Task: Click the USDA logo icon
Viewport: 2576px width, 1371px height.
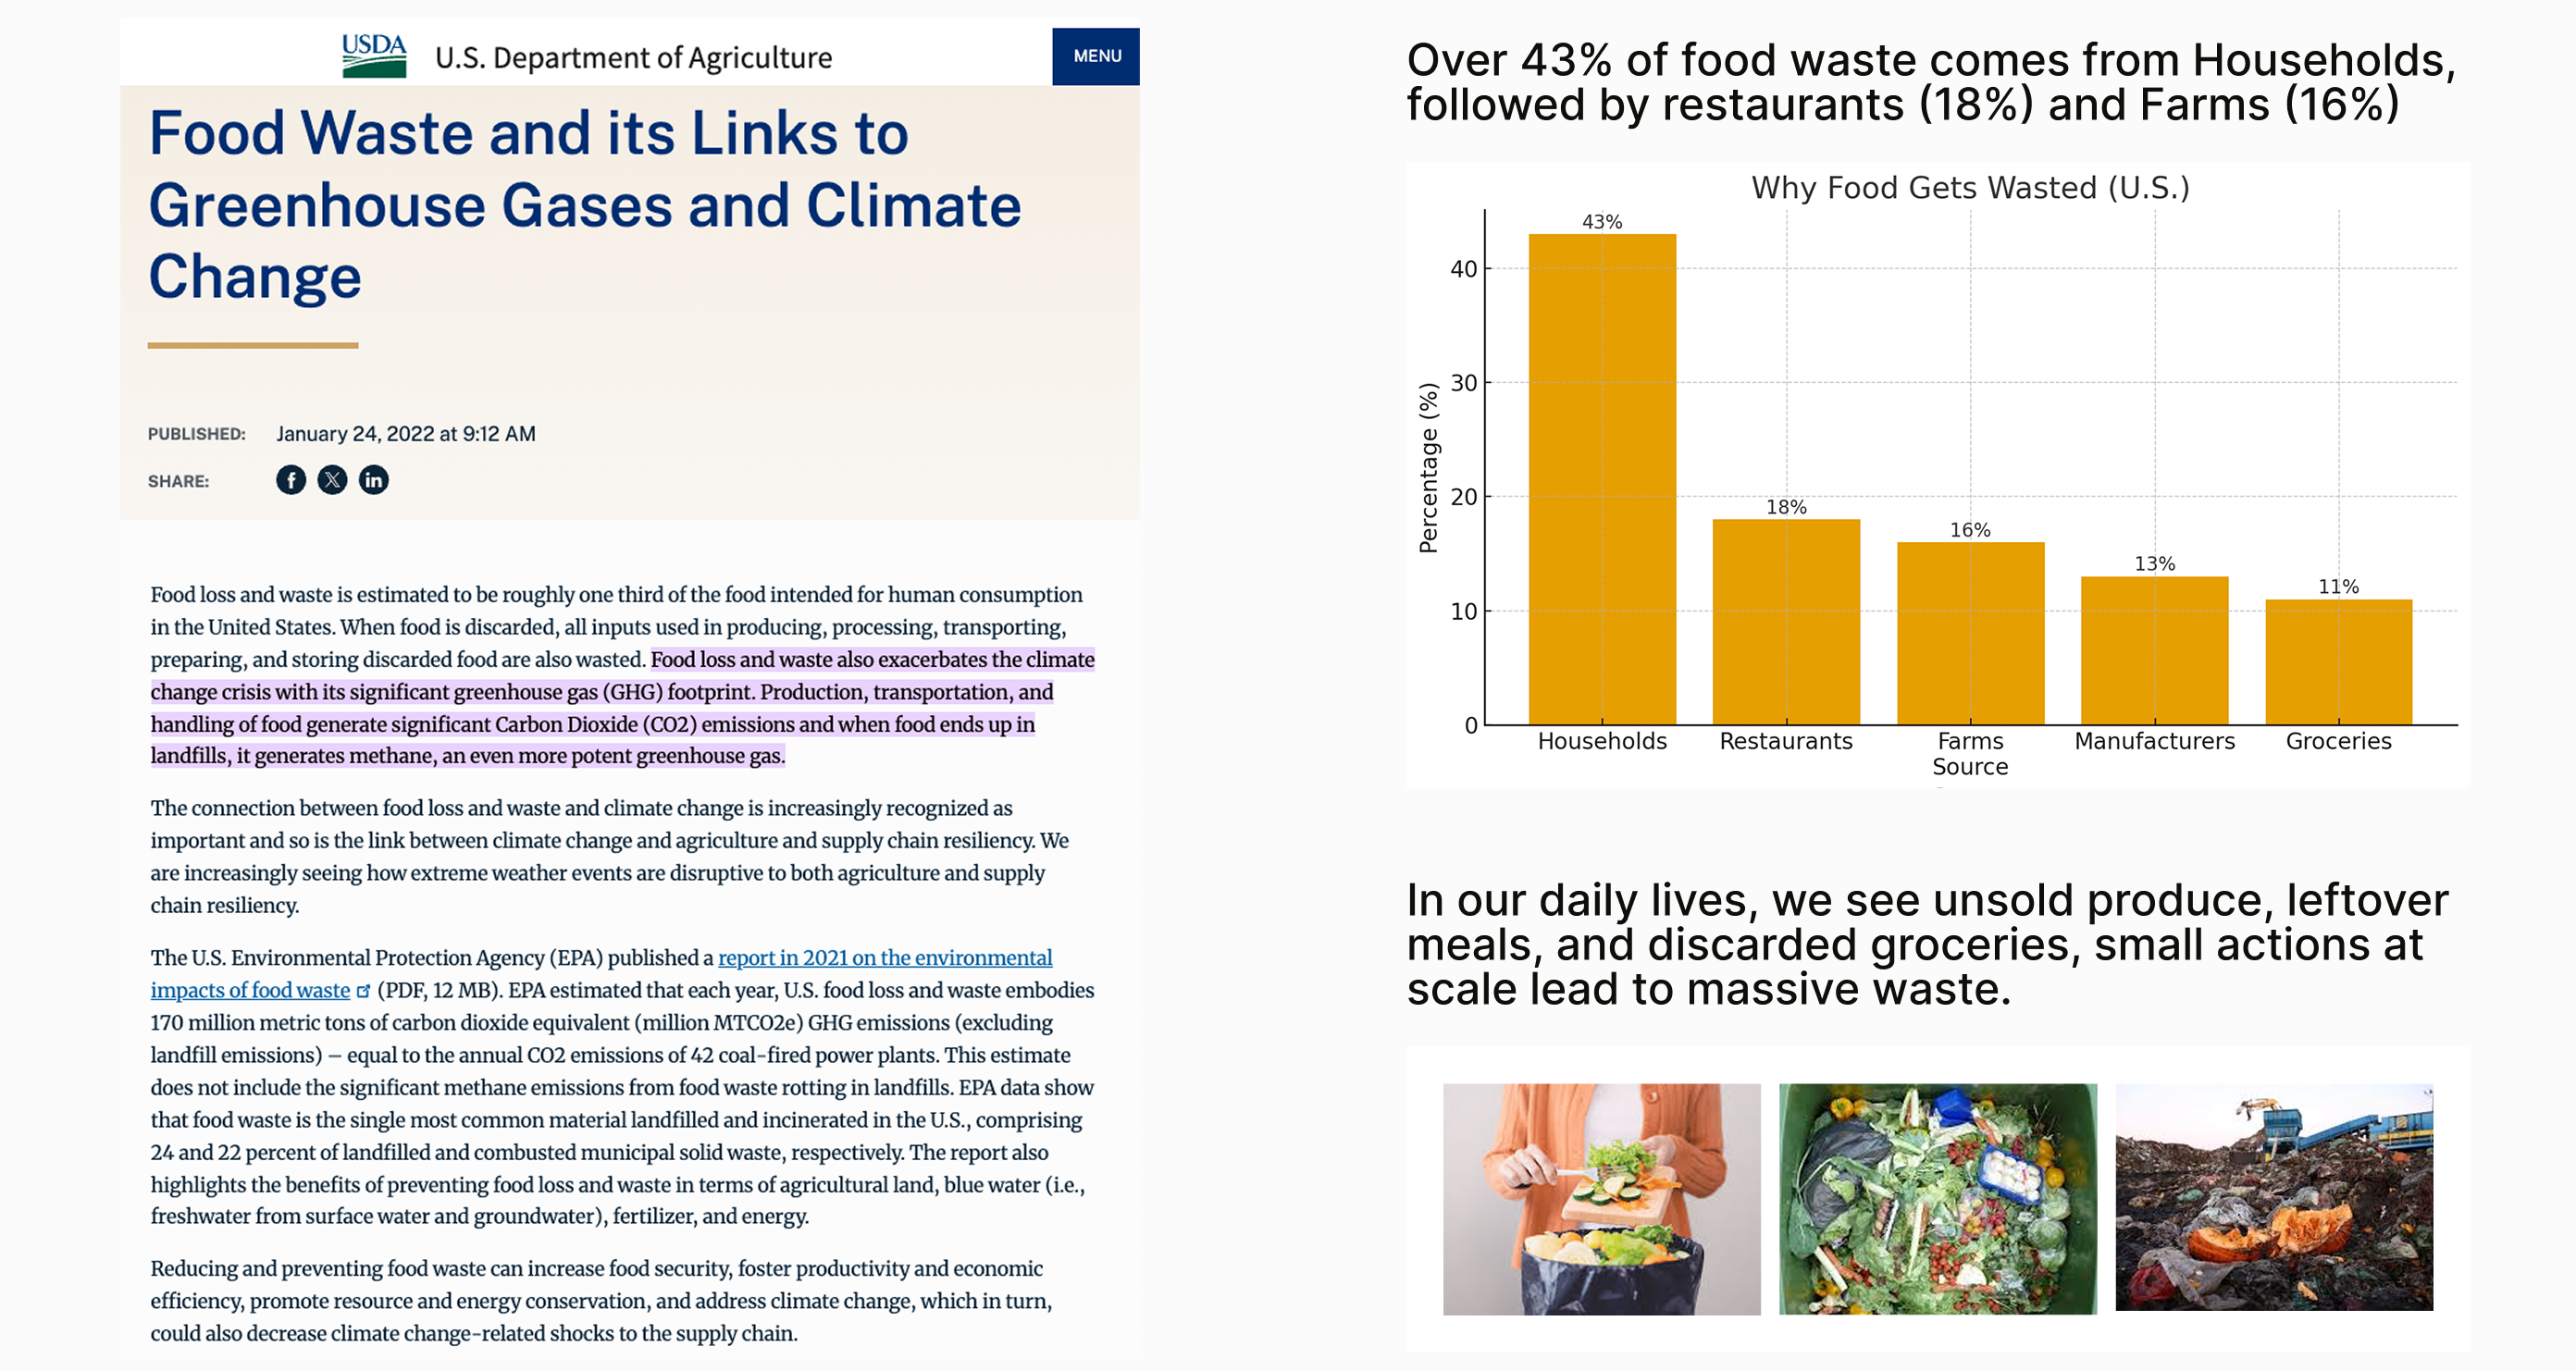Action: click(373, 56)
